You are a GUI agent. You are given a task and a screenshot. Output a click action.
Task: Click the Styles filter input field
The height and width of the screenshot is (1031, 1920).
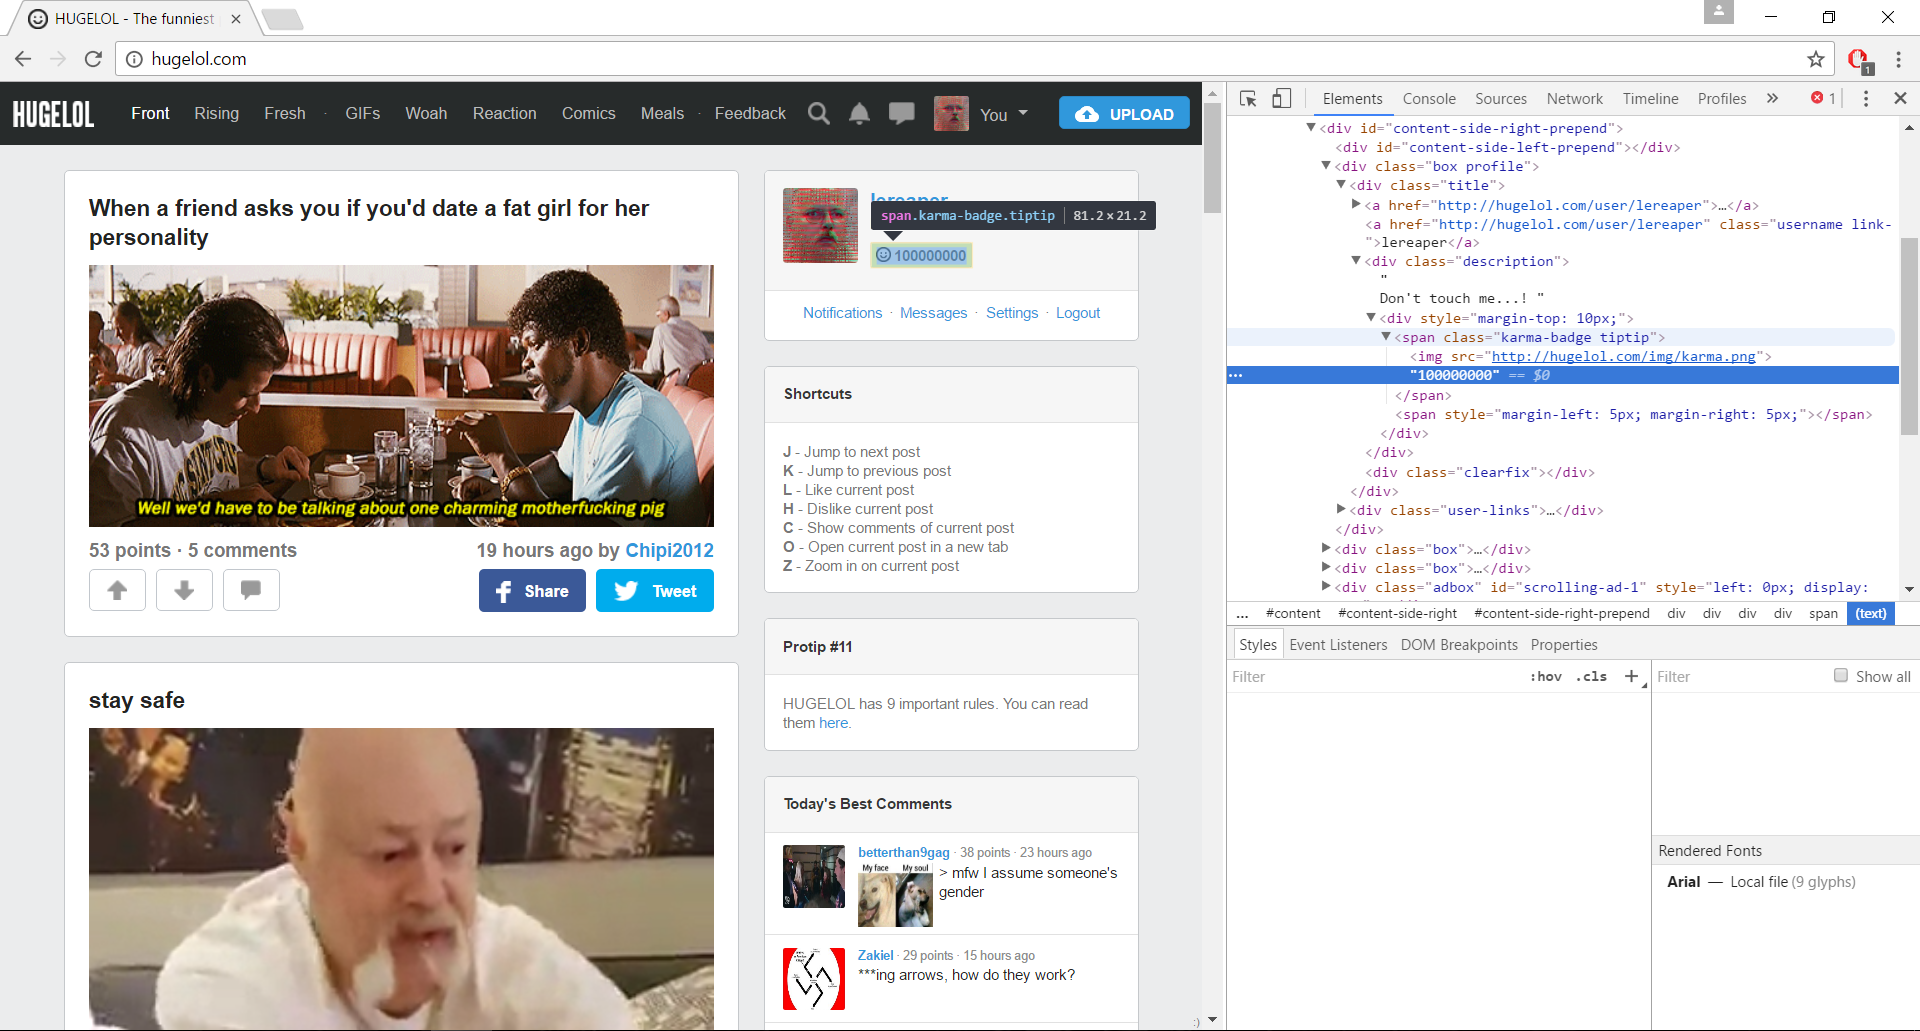pos(1375,677)
